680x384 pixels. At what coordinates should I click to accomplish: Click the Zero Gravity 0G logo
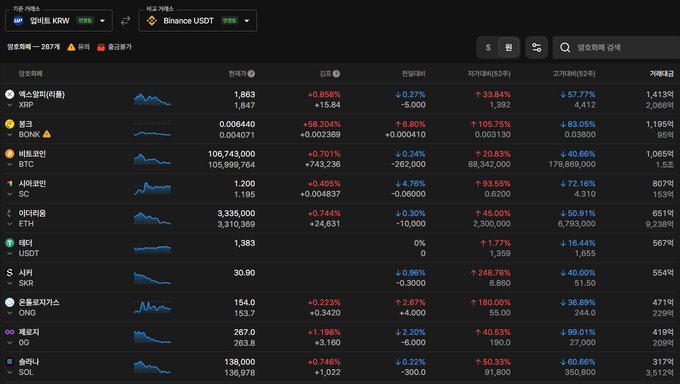10,332
